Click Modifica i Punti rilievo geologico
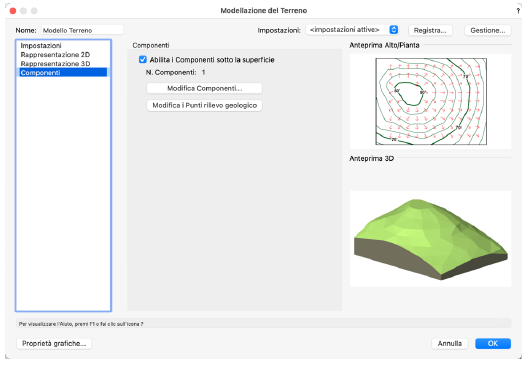This screenshot has width=528, height=366. point(204,105)
